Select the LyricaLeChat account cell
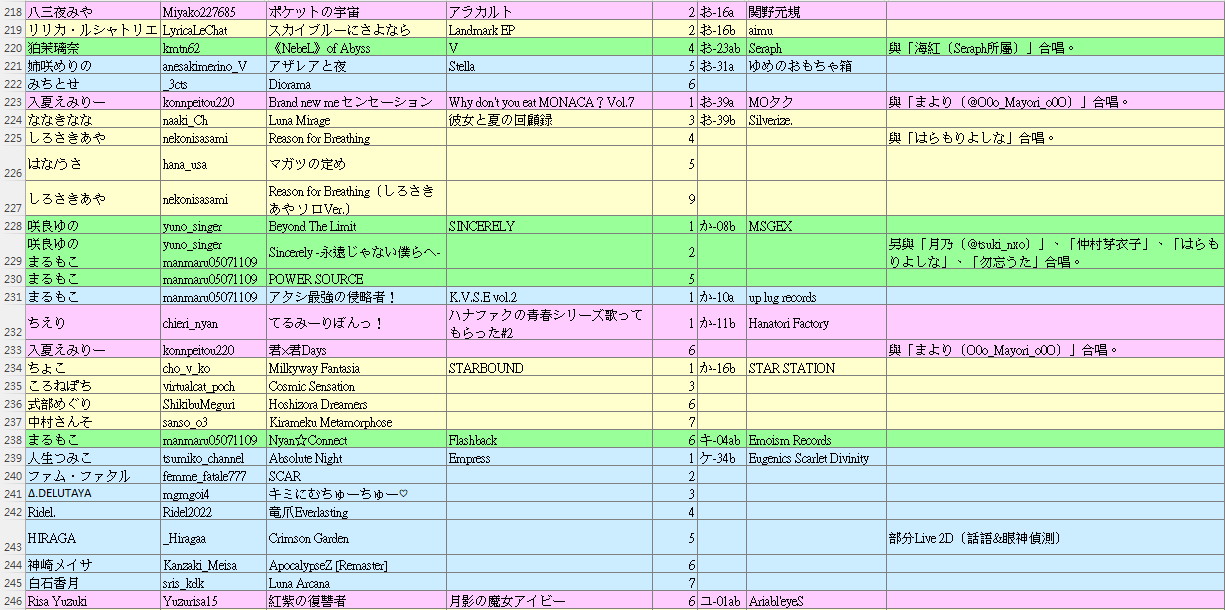Viewport: 1225px width, 610px height. [212, 30]
